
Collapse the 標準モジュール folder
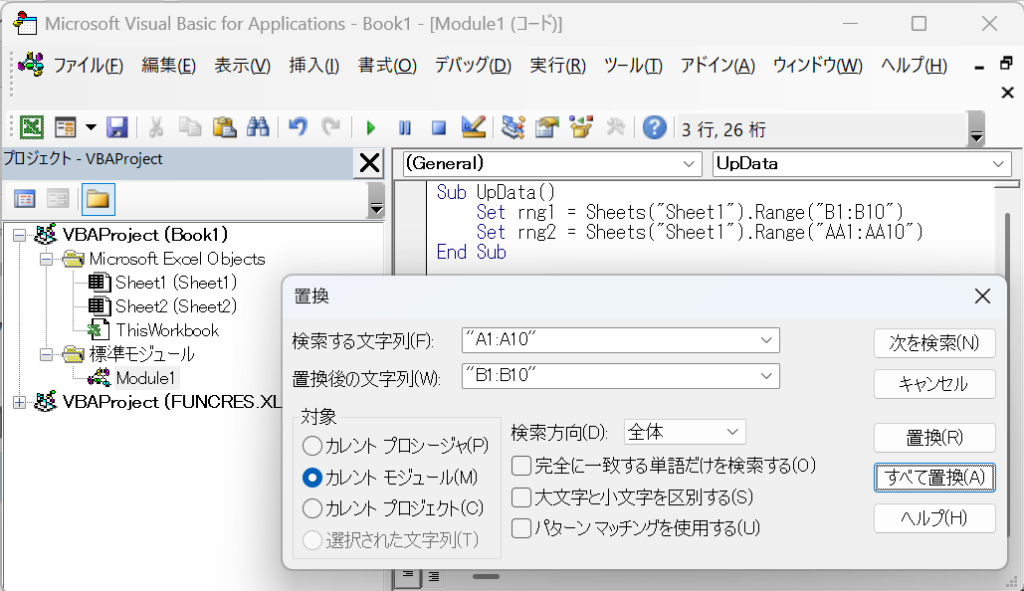pyautogui.click(x=46, y=354)
